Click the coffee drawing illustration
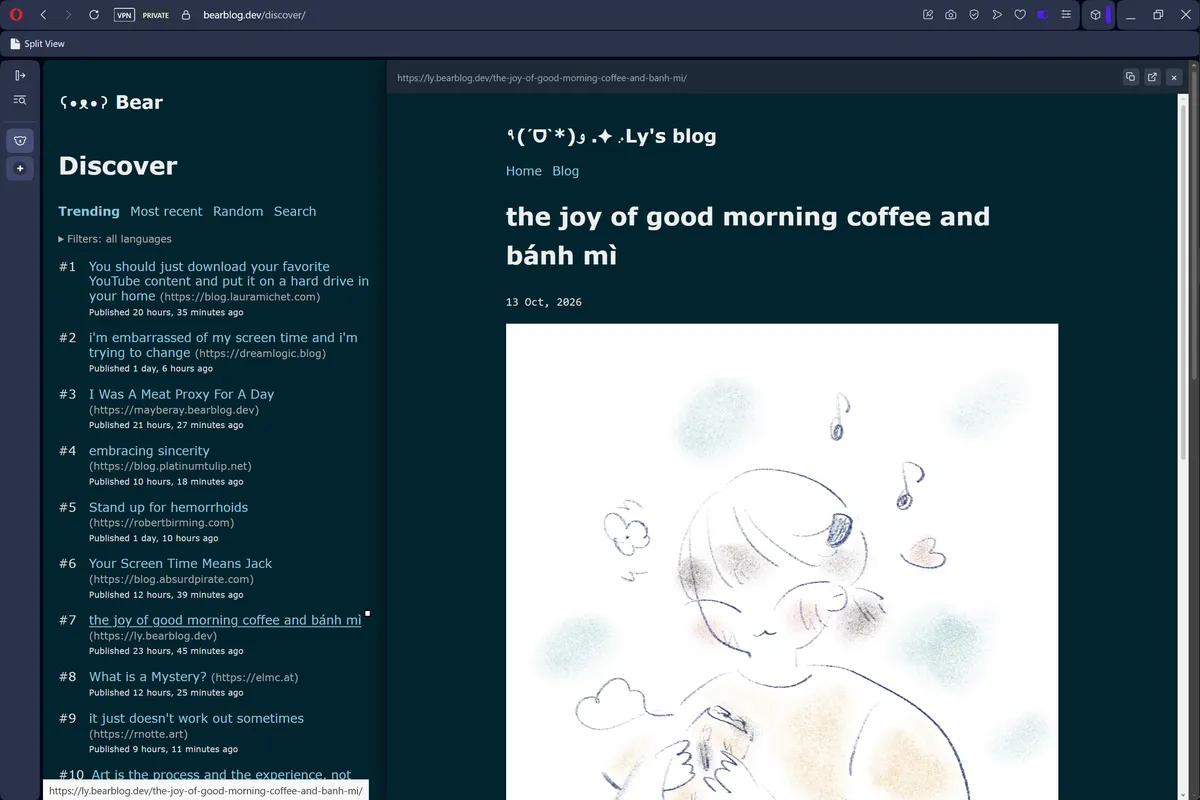Image resolution: width=1200 pixels, height=800 pixels. tap(782, 561)
